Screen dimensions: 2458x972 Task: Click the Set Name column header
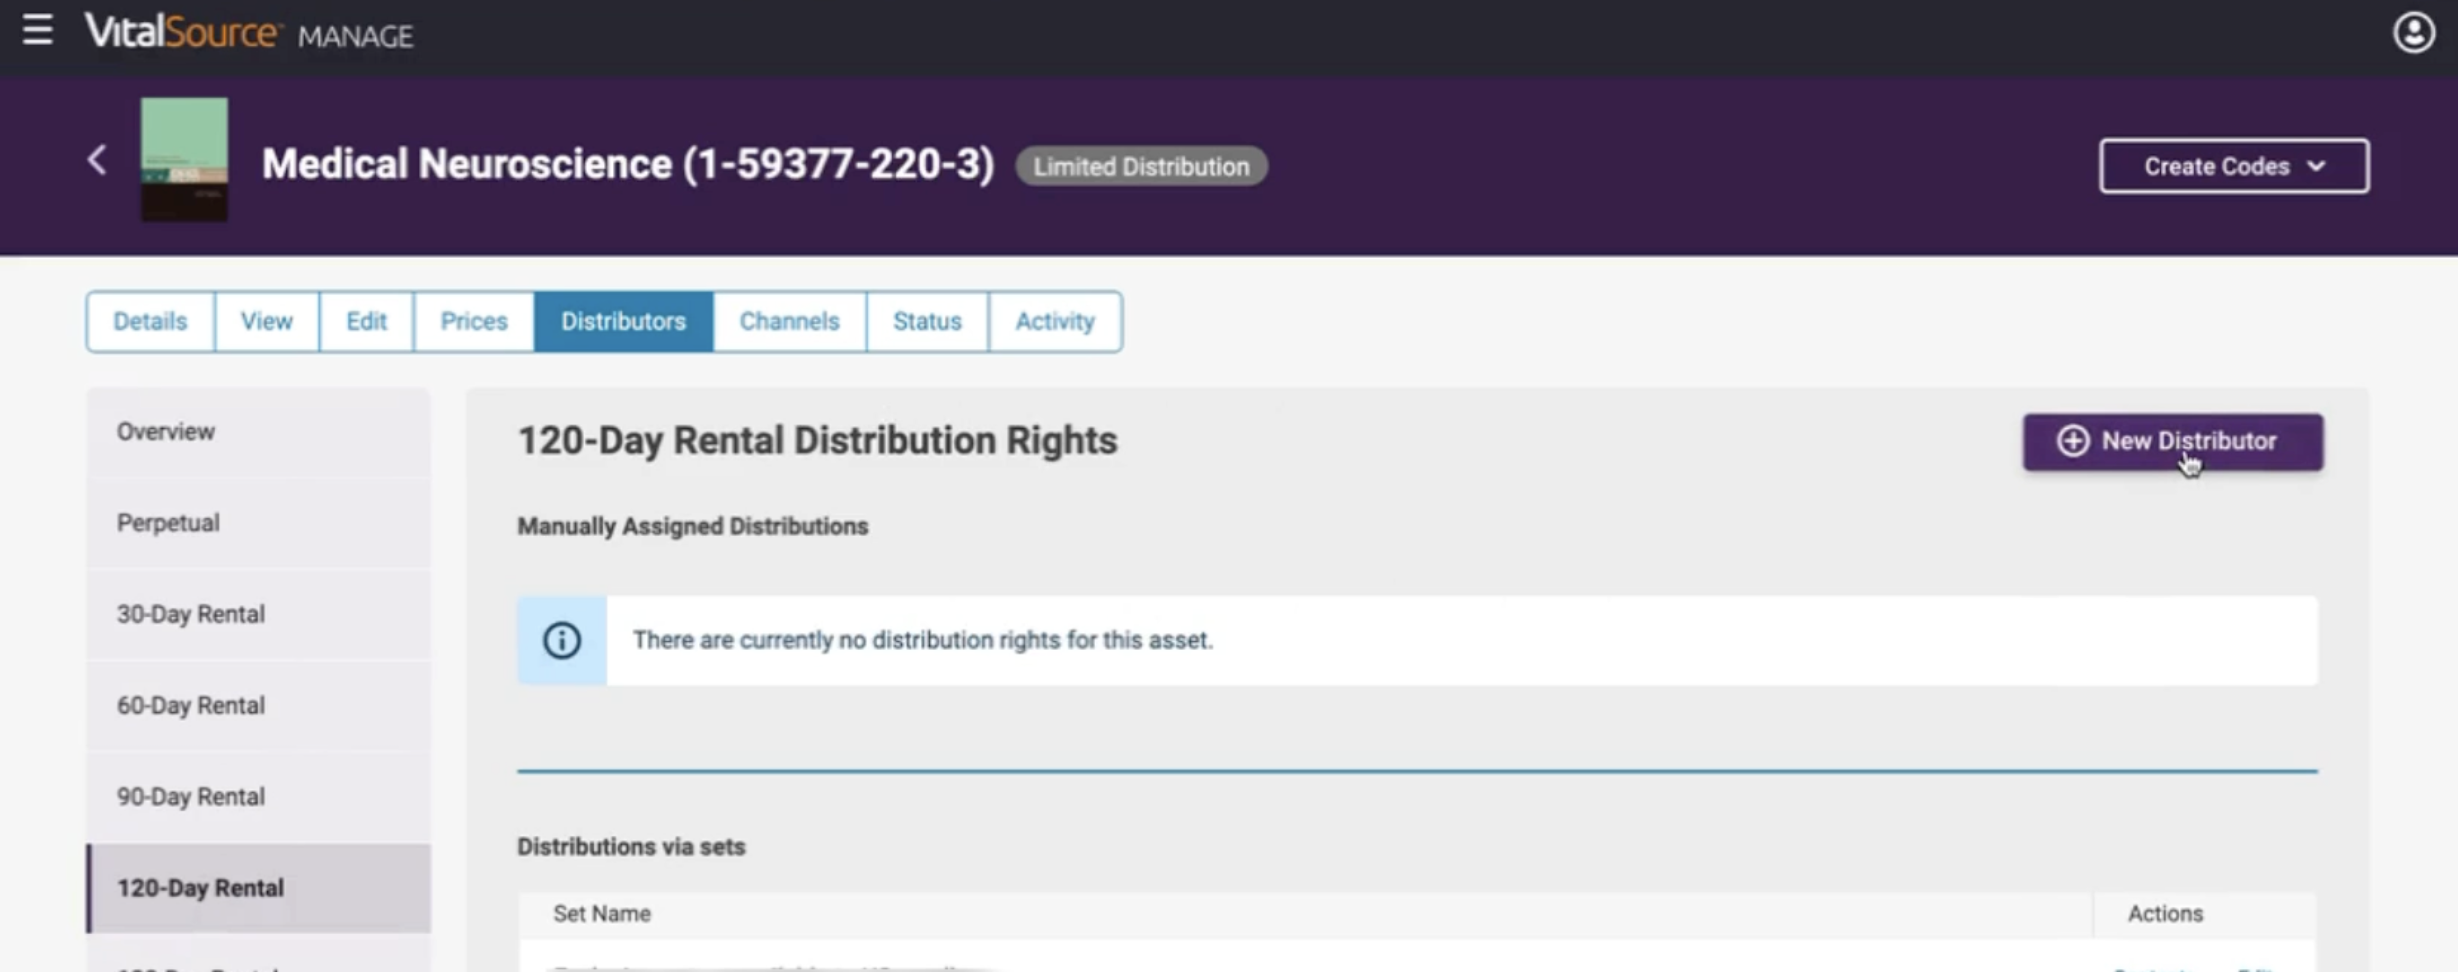(602, 914)
